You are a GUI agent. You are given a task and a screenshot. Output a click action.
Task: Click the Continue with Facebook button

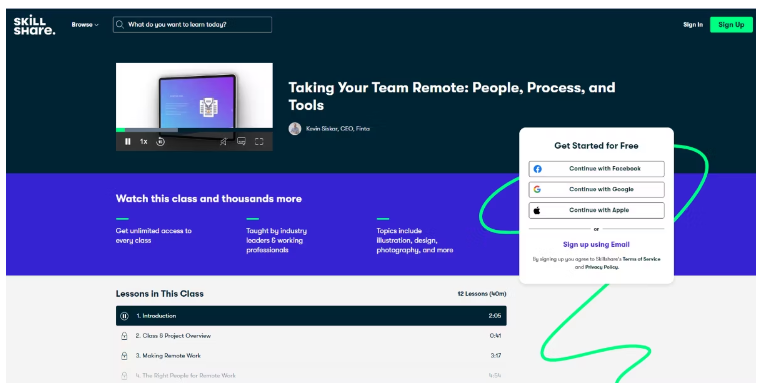(596, 169)
